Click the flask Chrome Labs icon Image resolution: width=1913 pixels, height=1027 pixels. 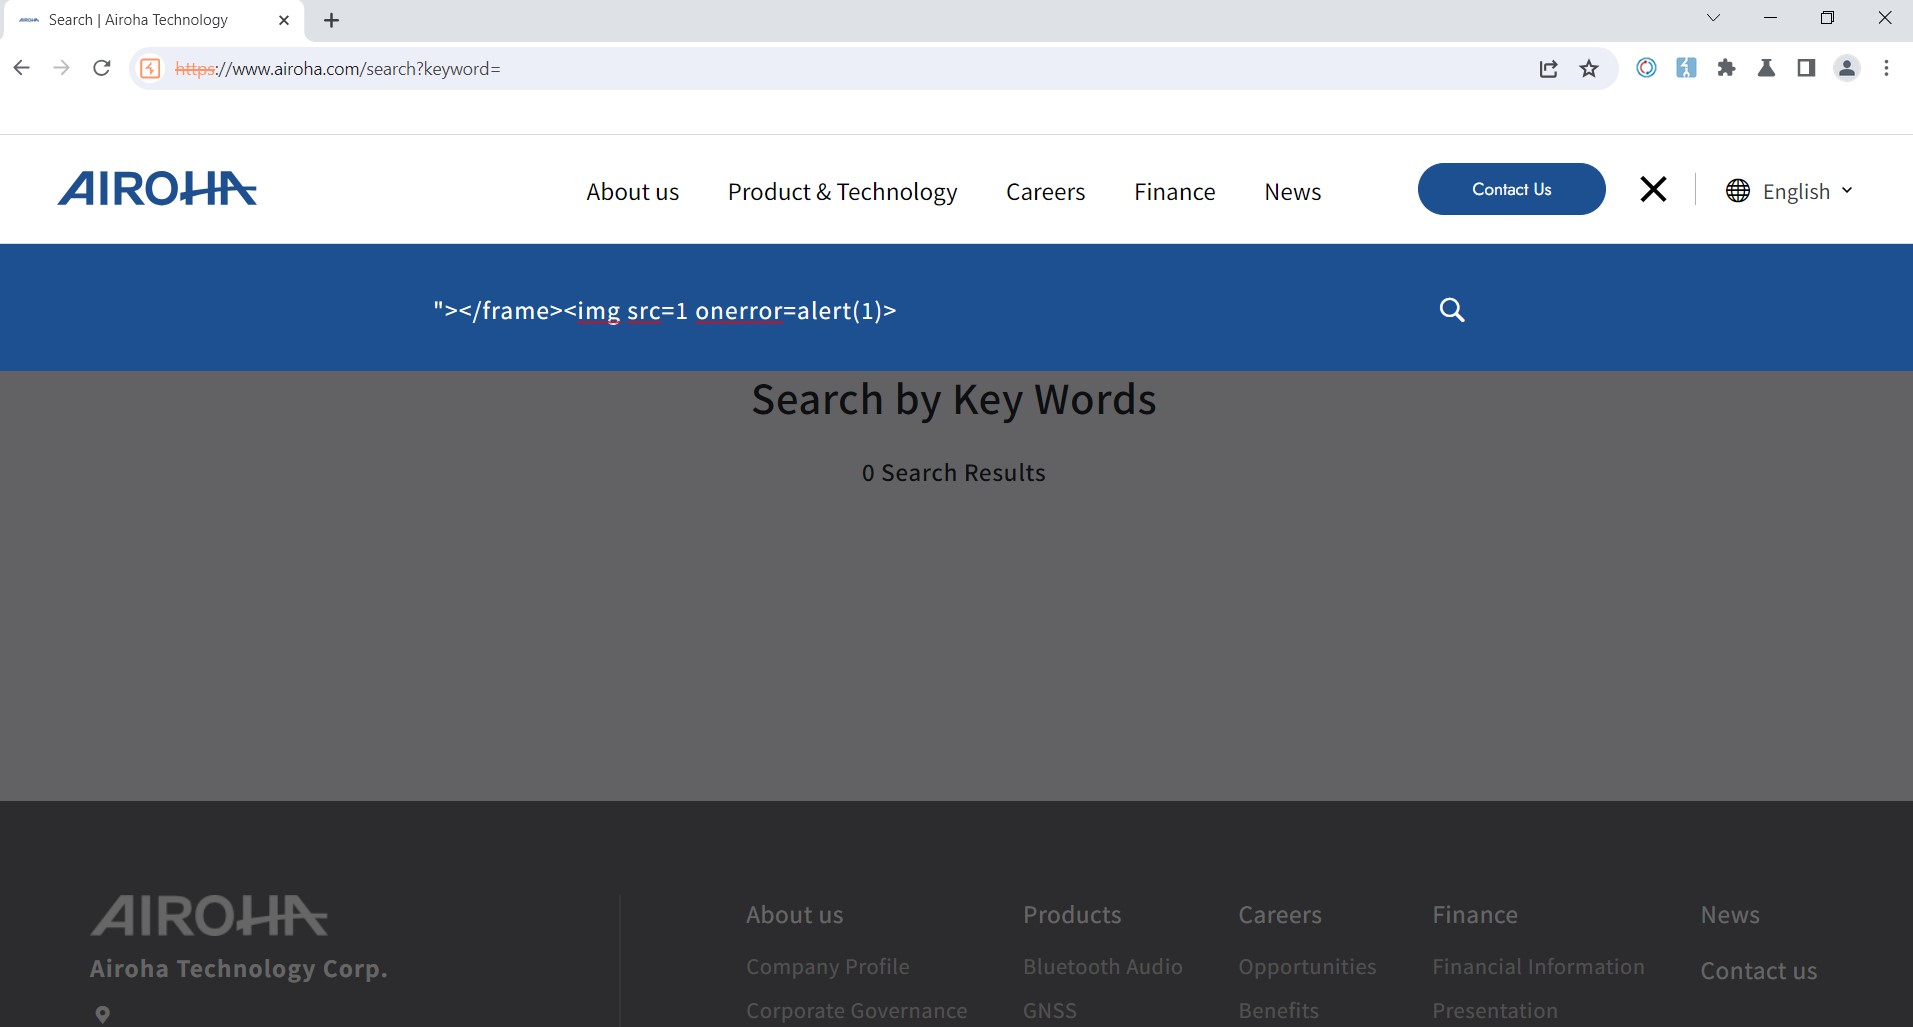pyautogui.click(x=1766, y=68)
